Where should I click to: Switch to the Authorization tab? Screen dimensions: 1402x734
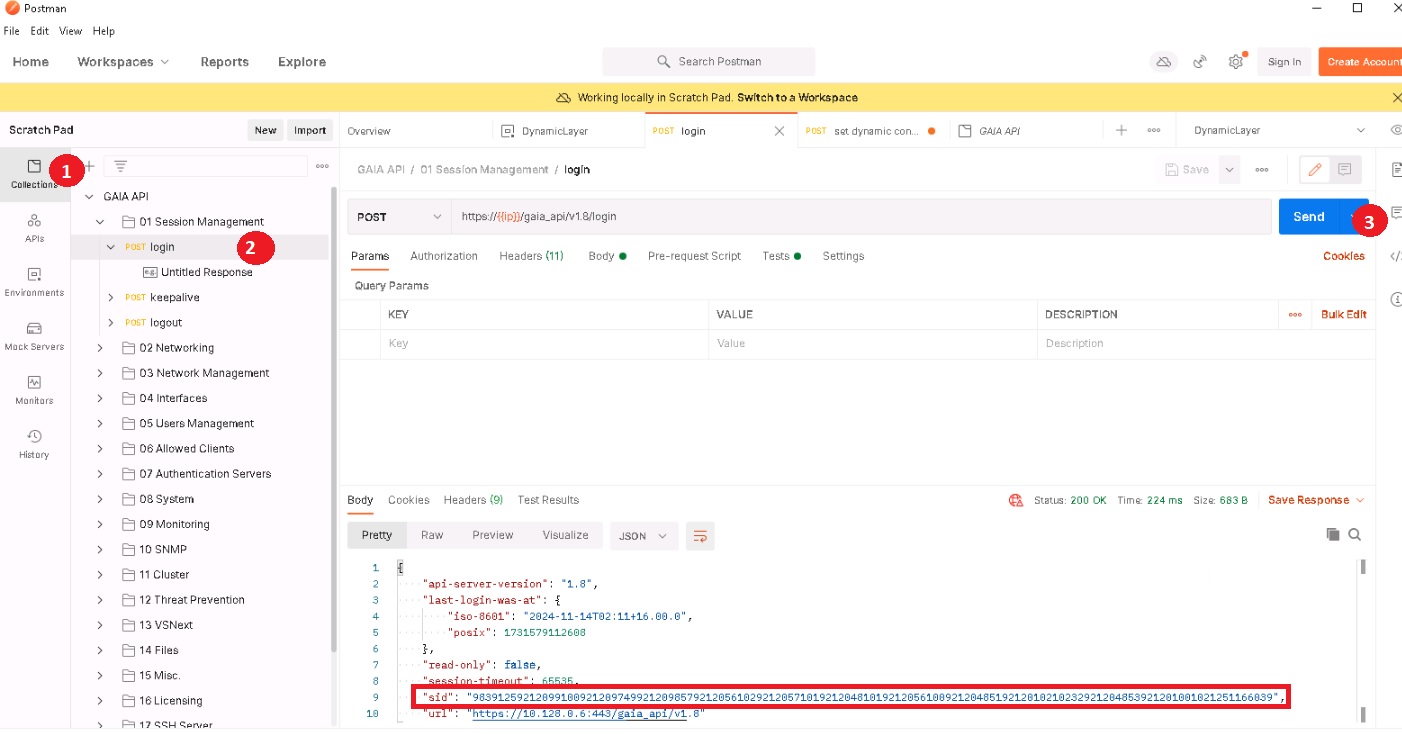(444, 256)
